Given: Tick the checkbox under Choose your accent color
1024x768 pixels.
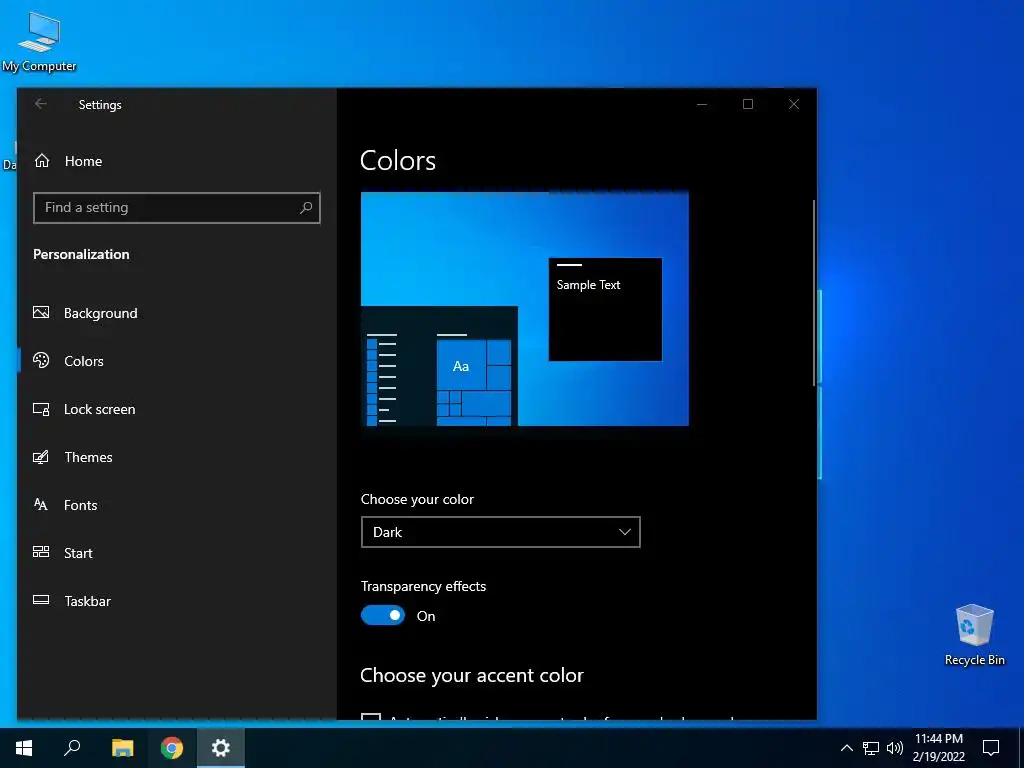Looking at the screenshot, I should 371,716.
